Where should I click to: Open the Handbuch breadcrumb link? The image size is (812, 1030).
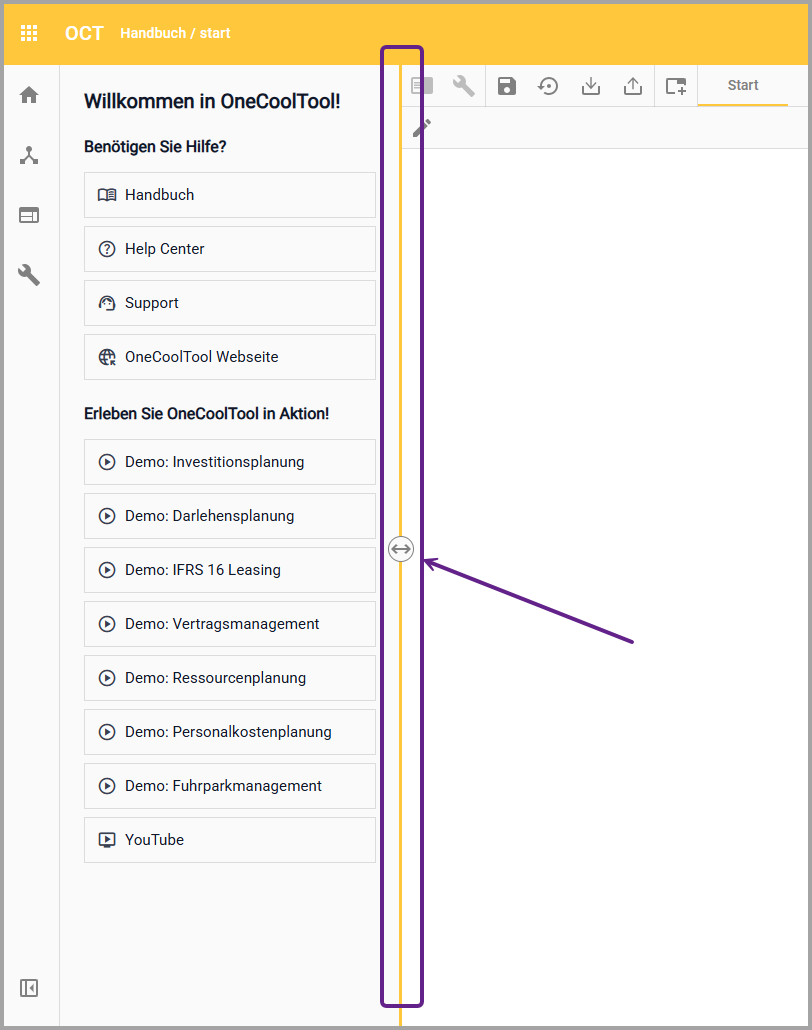[153, 33]
